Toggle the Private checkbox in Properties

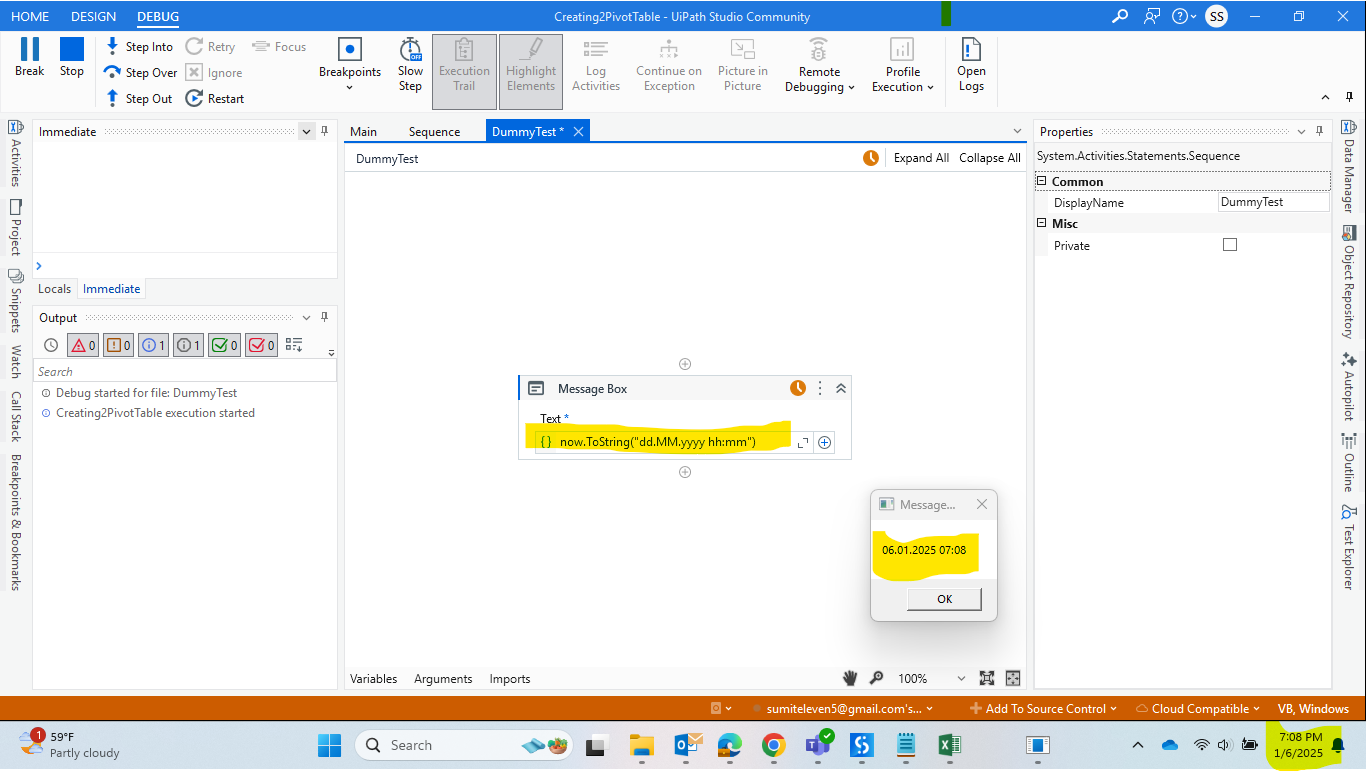(x=1230, y=245)
